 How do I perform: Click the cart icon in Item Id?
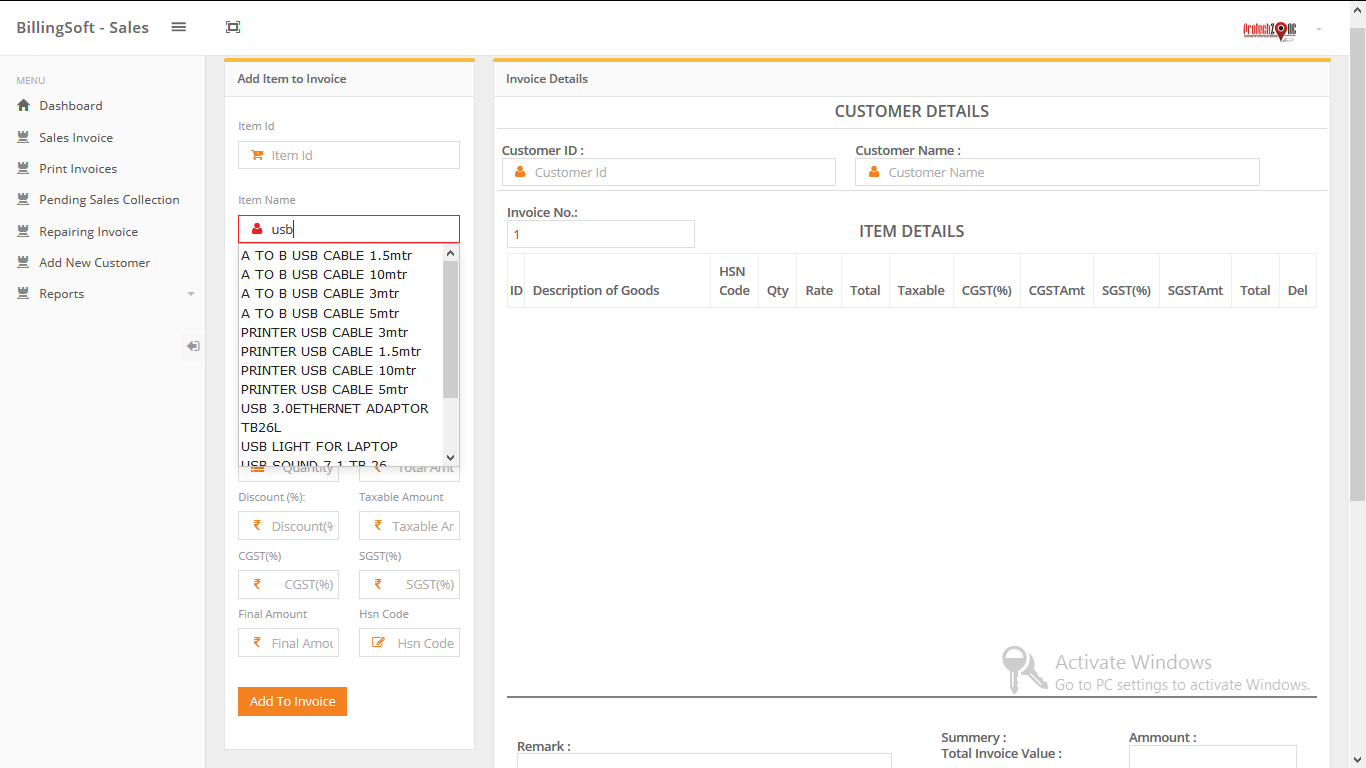257,155
